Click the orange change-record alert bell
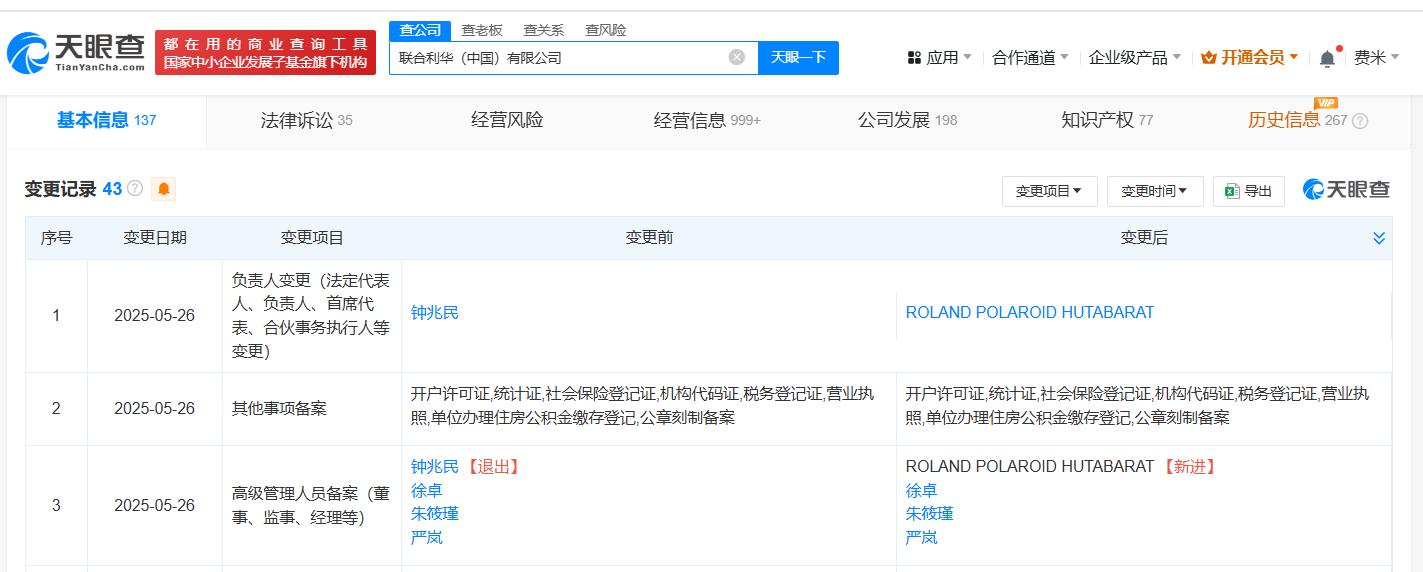Screen dimensions: 1423x572 coord(163,189)
